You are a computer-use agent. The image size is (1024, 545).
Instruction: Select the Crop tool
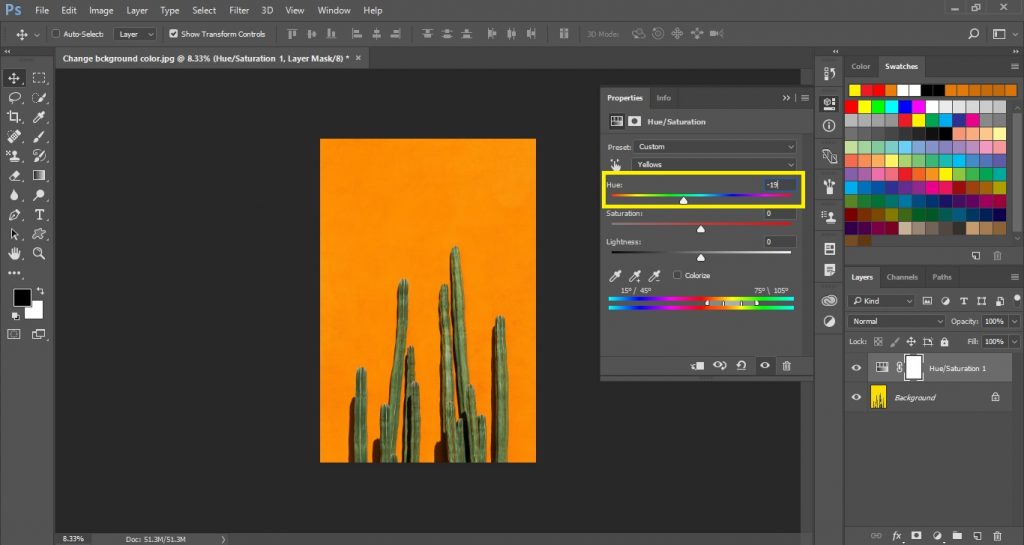(x=14, y=117)
